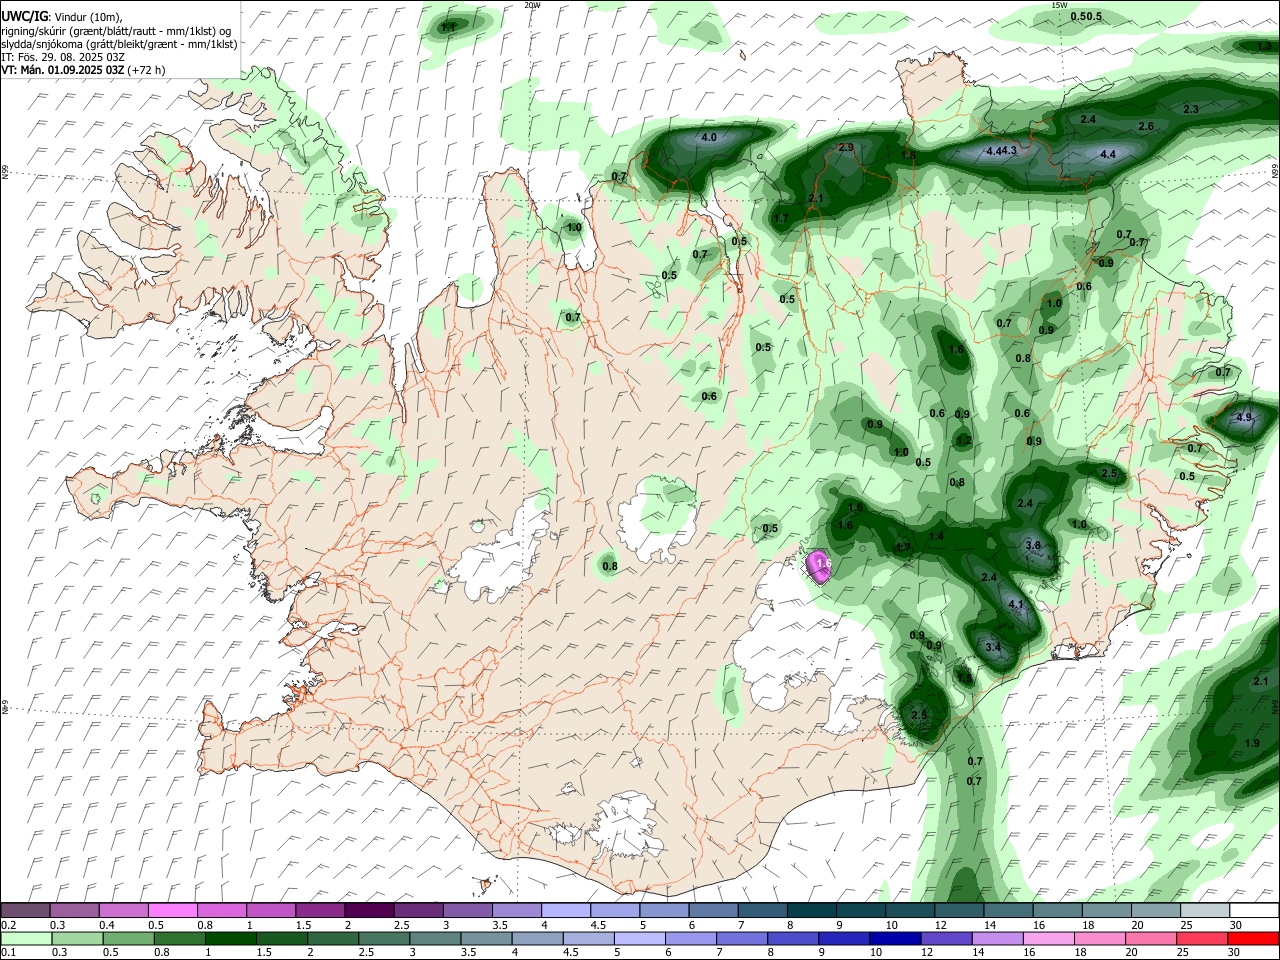This screenshot has height=960, width=1280.
Task: Click the precipitation value '1.2' on the map
Action: click(964, 440)
